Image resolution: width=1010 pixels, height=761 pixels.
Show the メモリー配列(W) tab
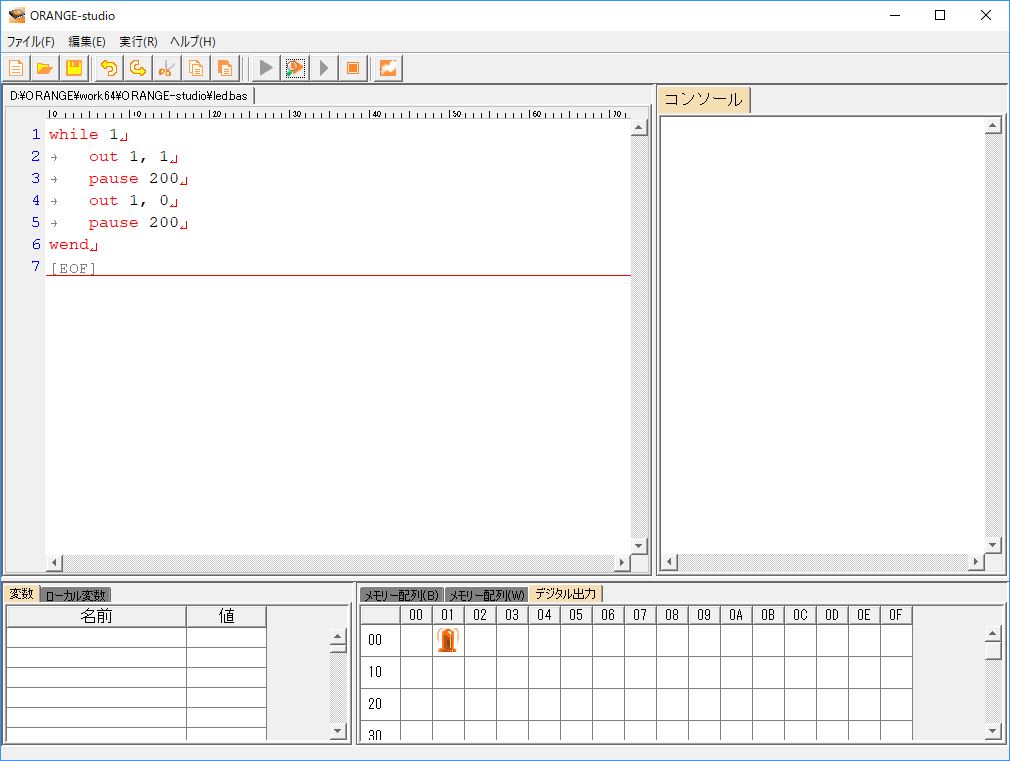pos(486,595)
